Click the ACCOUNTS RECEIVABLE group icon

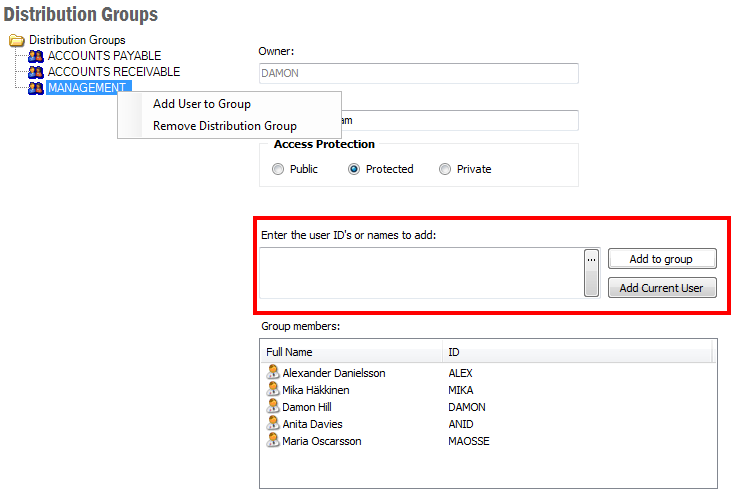[x=37, y=72]
